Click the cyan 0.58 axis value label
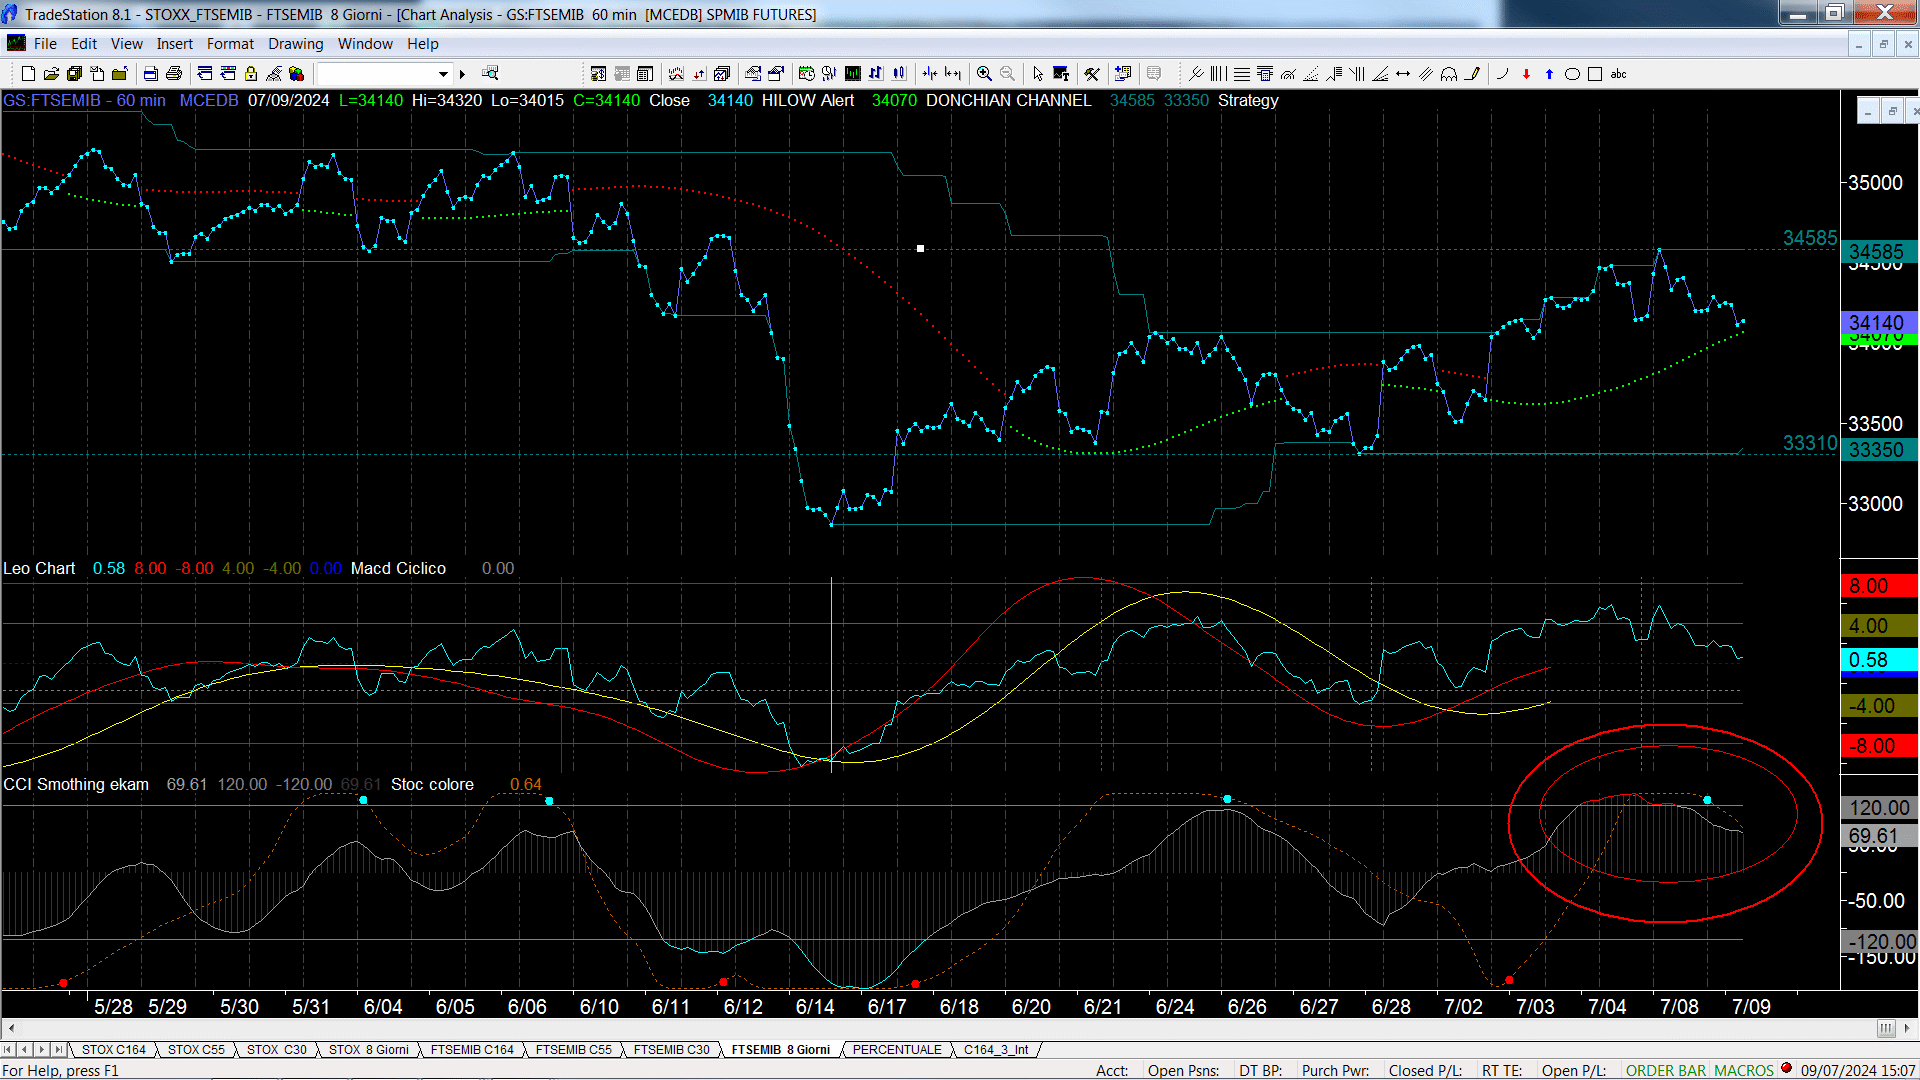 point(1879,660)
